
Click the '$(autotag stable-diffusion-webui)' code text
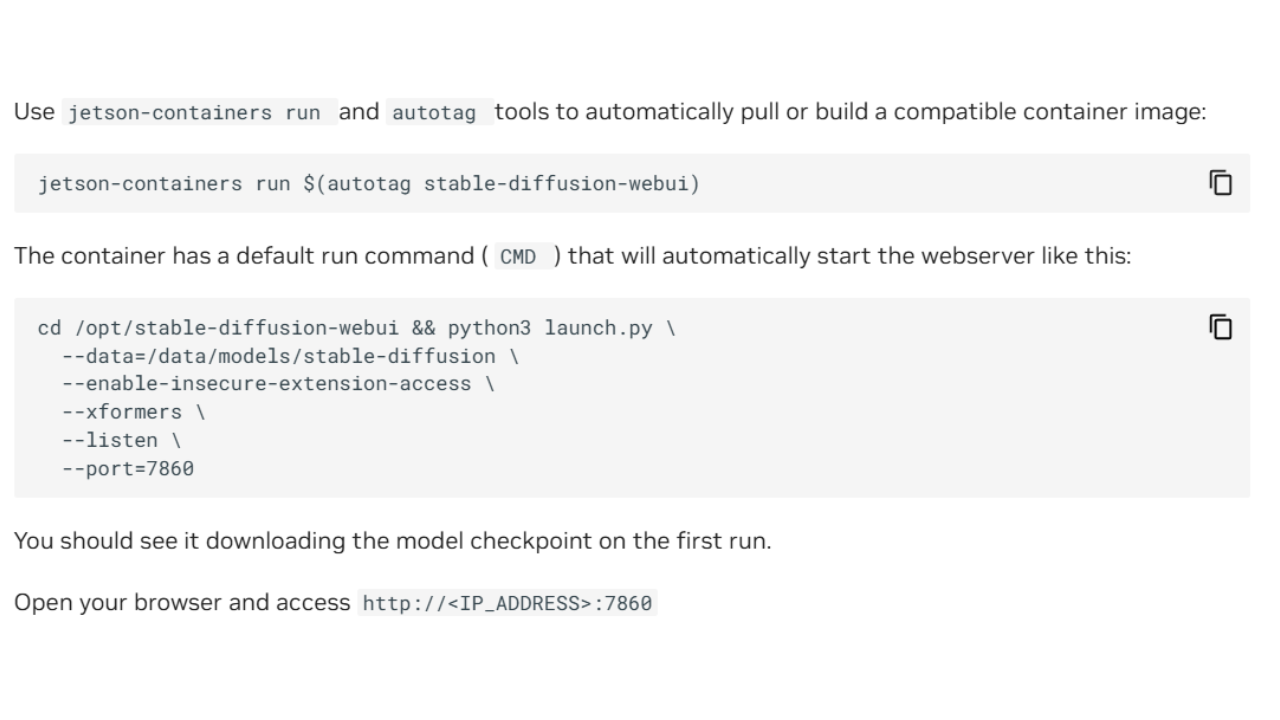[501, 184]
